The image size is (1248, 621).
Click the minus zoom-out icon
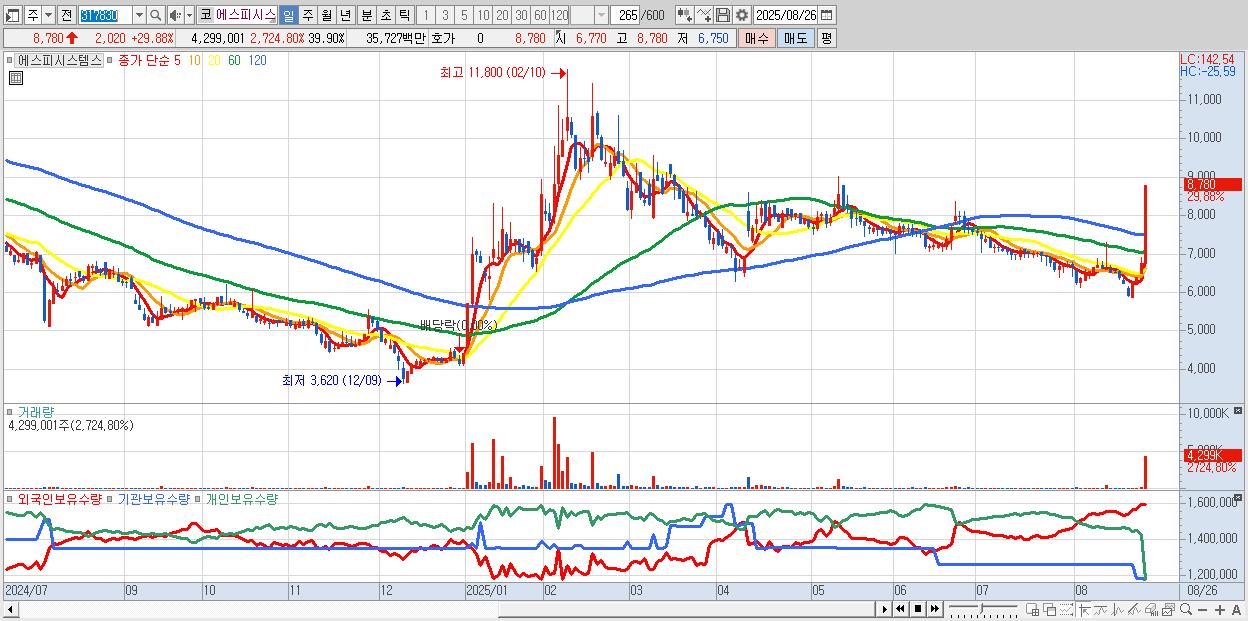(1202, 609)
